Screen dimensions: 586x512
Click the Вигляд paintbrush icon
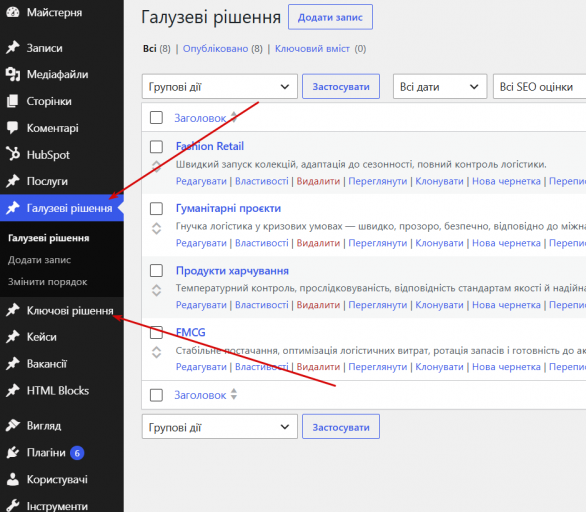click(x=13, y=425)
